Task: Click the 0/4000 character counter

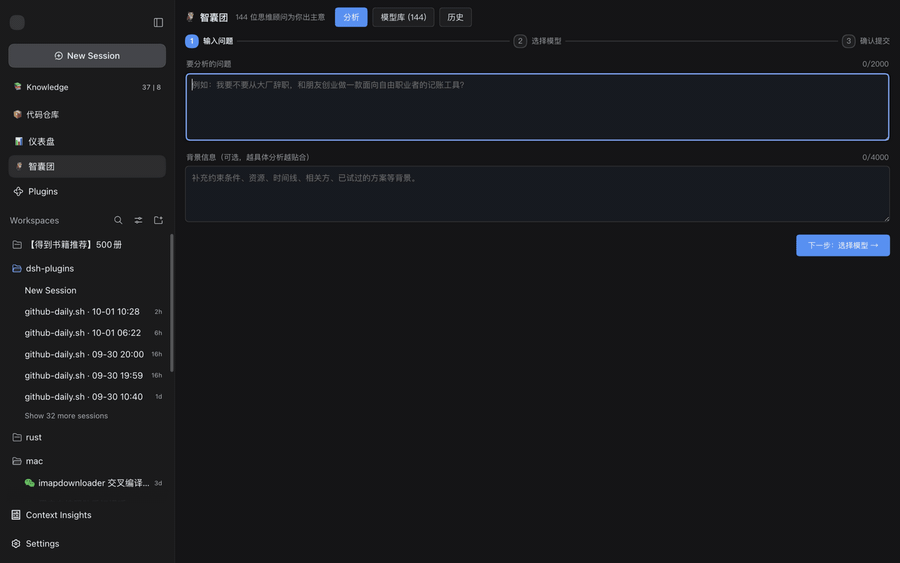Action: [x=875, y=157]
